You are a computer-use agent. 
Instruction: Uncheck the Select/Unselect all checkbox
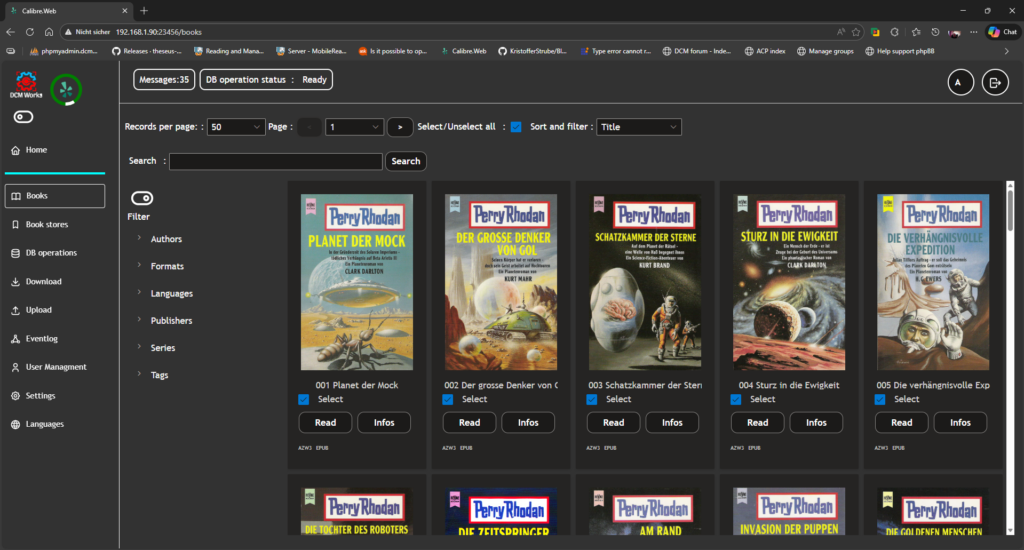(x=516, y=127)
